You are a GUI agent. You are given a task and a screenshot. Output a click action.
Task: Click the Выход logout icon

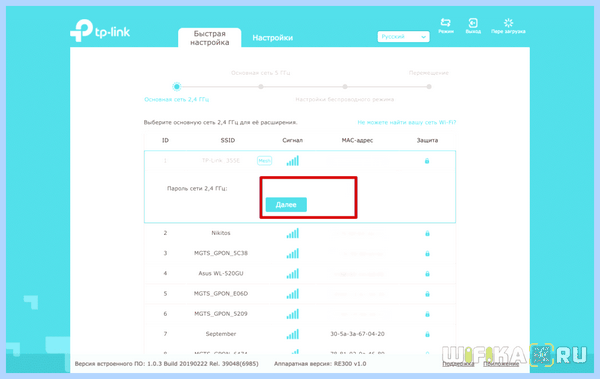point(473,26)
